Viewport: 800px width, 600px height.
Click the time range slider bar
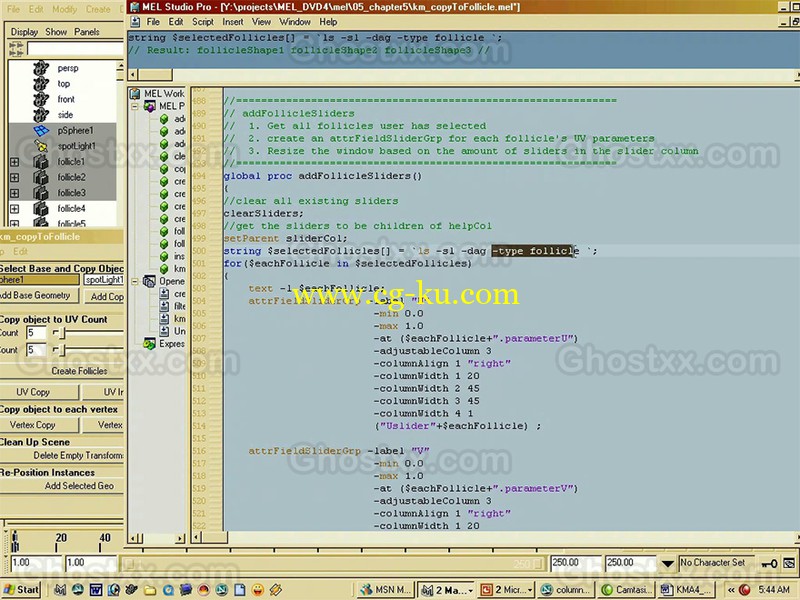click(x=334, y=564)
